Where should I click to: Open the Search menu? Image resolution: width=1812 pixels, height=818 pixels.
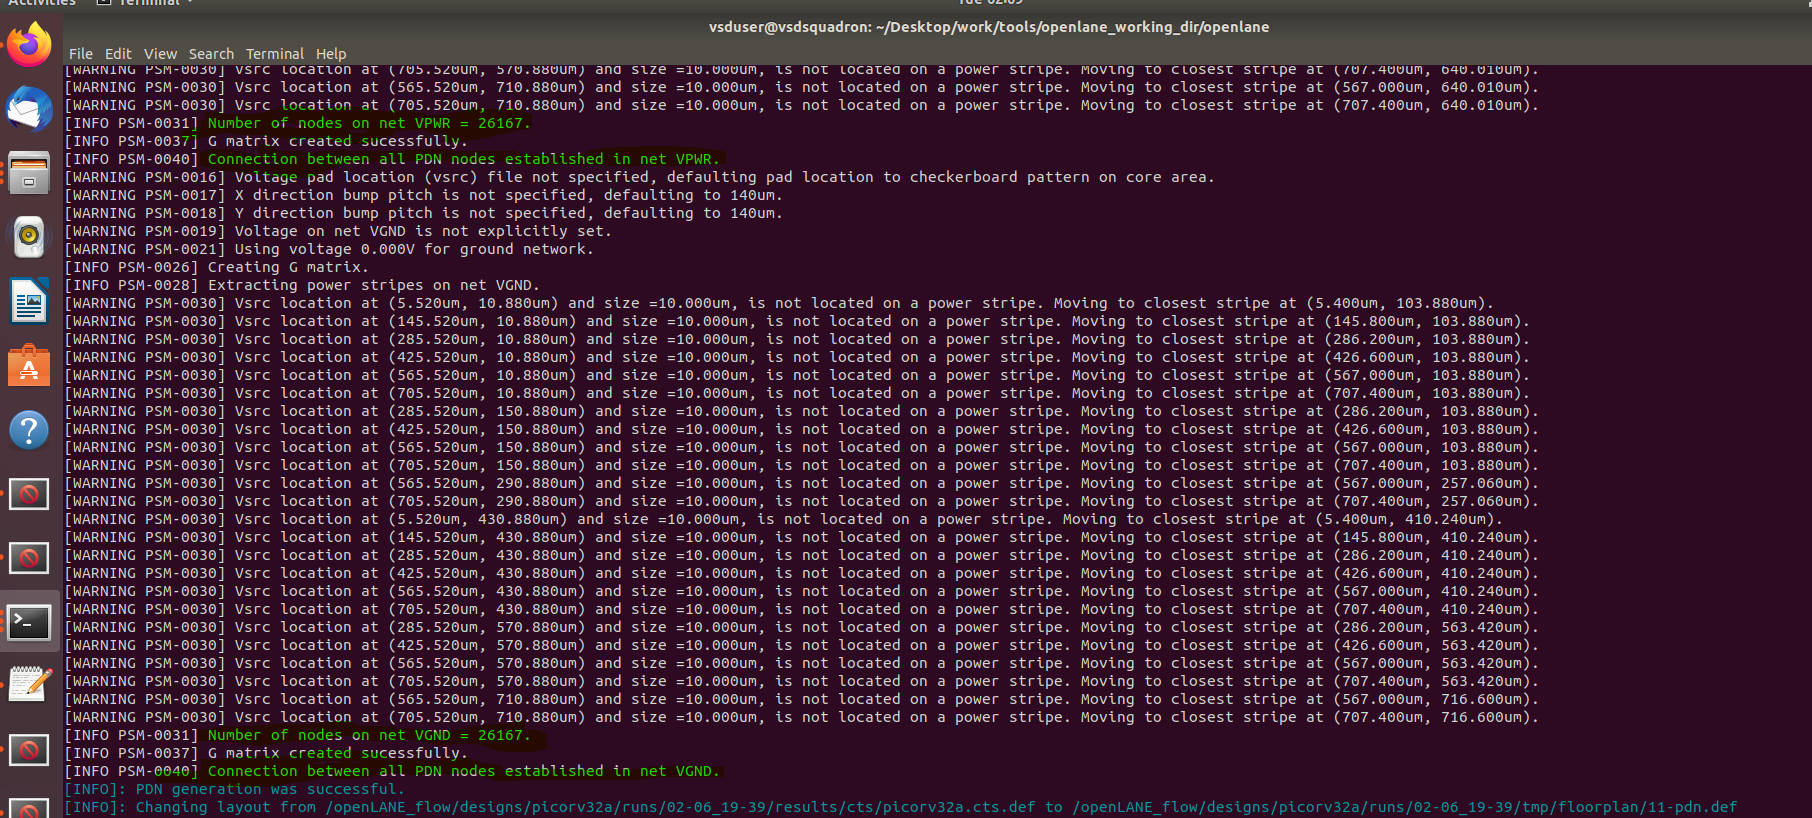pyautogui.click(x=211, y=54)
